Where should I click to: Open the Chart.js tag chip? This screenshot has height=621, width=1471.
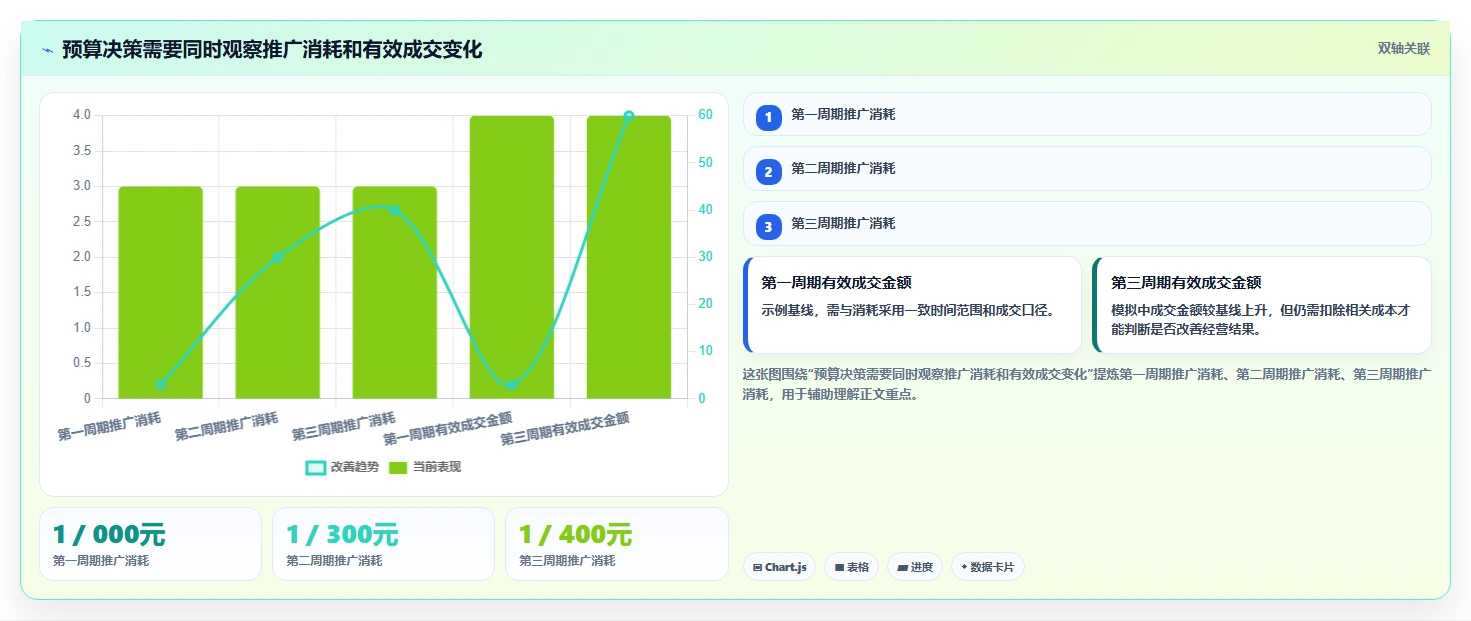(x=779, y=567)
